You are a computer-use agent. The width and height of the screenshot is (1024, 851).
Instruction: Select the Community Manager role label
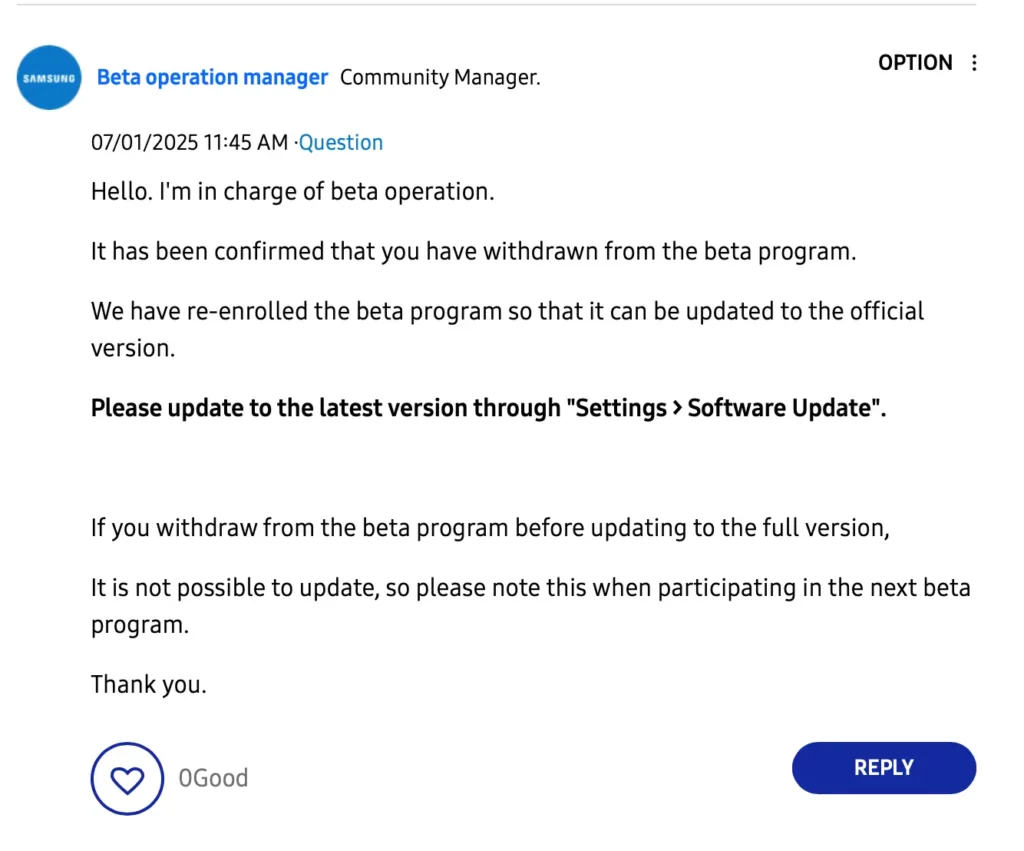pos(440,77)
